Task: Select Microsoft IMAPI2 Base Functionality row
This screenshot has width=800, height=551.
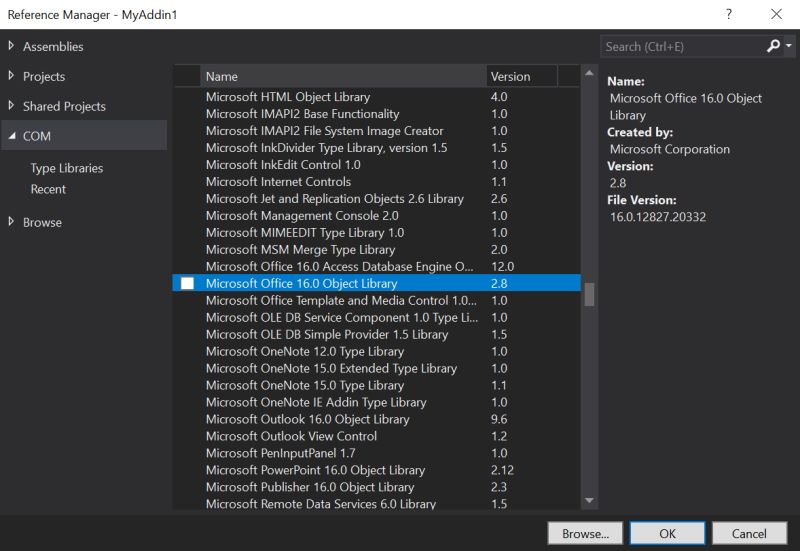Action: click(x=377, y=114)
